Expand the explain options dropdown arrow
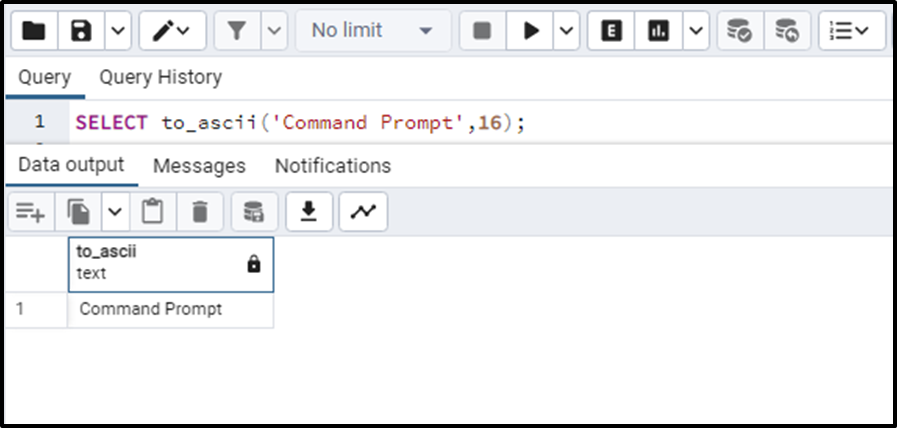 coord(696,31)
